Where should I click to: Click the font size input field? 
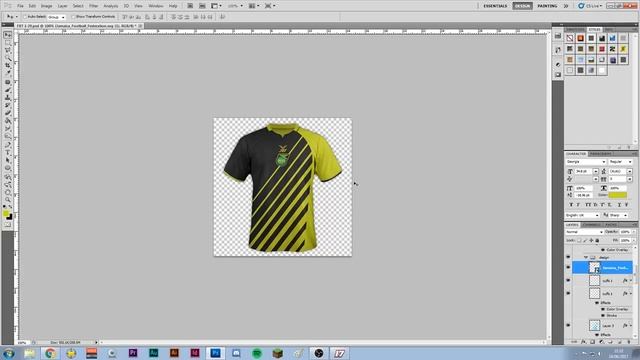click(x=584, y=171)
